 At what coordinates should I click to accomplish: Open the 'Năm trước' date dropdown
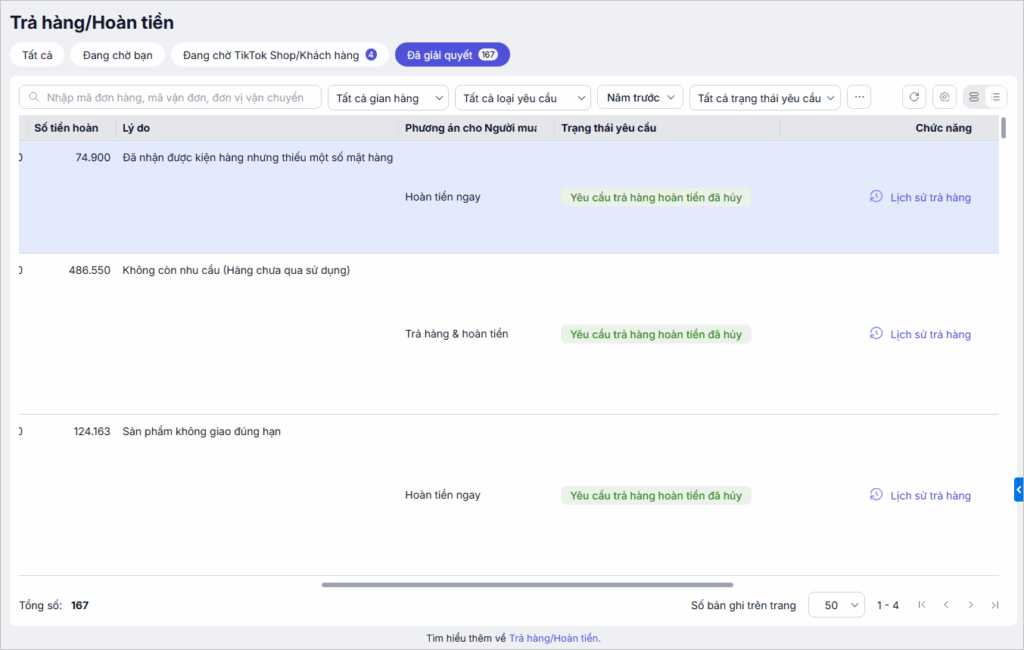click(640, 97)
